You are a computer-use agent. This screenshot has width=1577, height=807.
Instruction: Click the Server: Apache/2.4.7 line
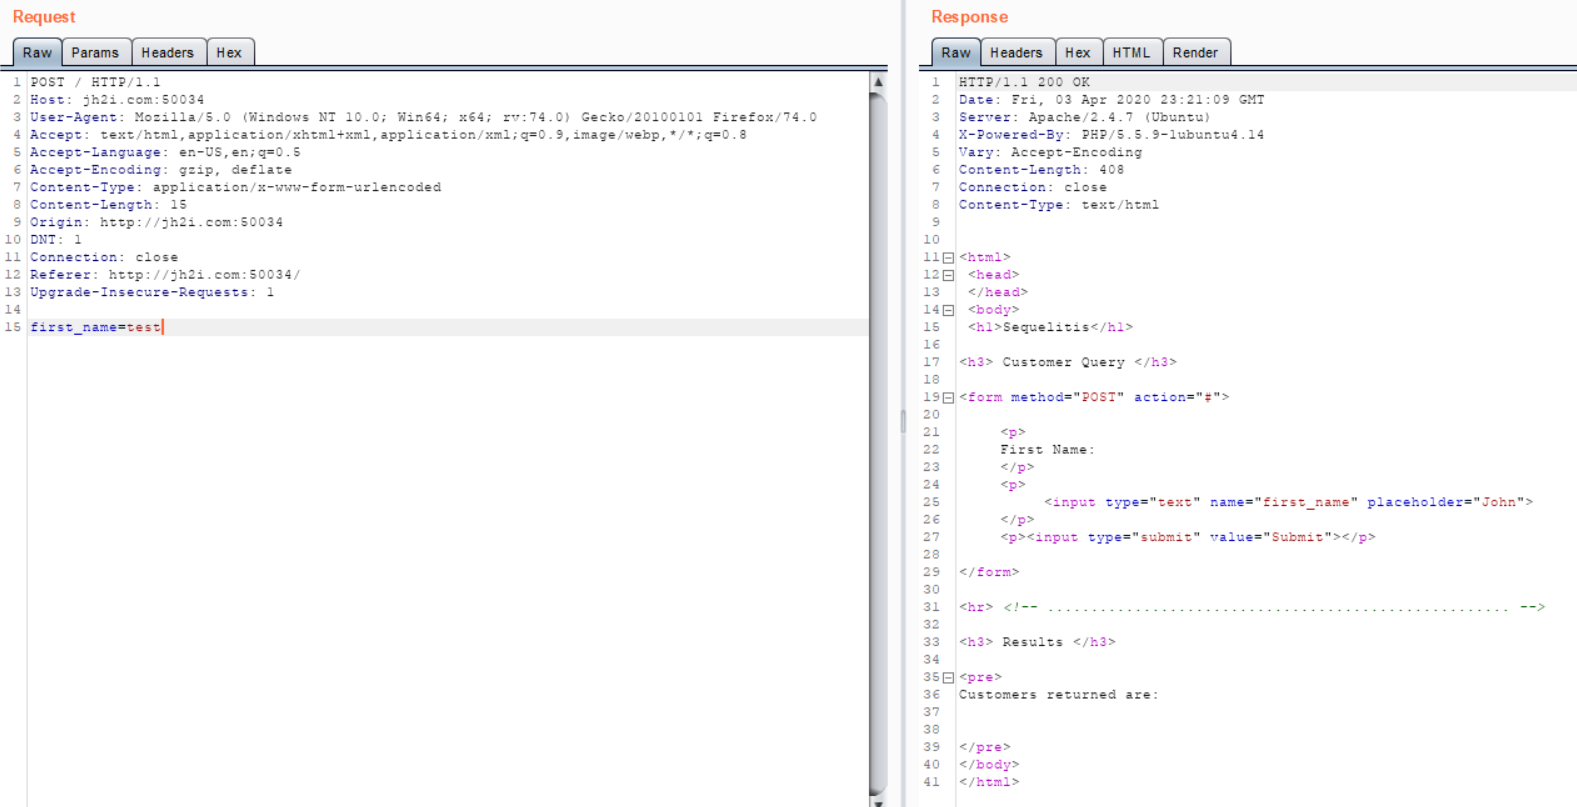click(x=1085, y=117)
